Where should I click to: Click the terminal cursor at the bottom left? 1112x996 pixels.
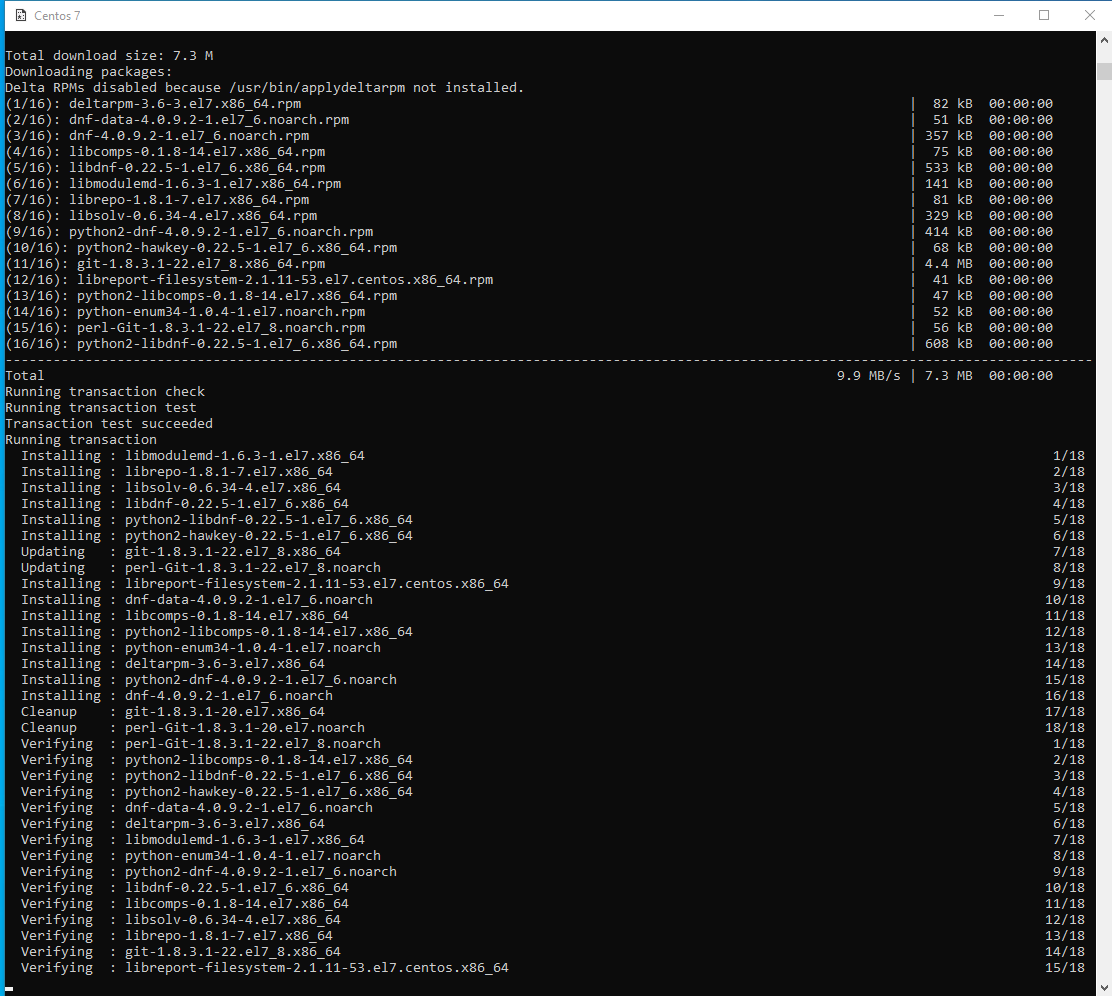point(9,986)
